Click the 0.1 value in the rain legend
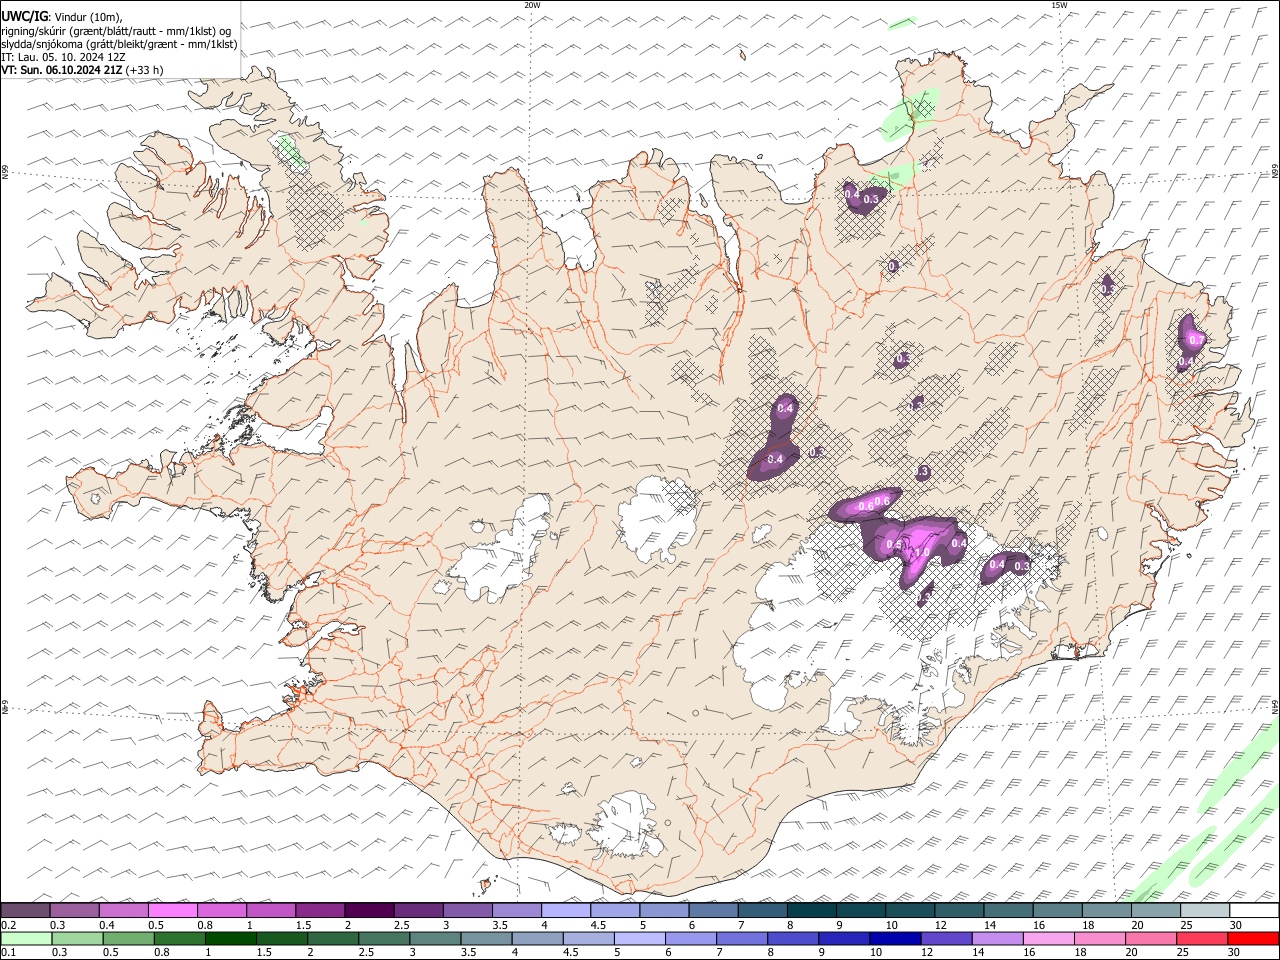The image size is (1280, 960). (x=8, y=953)
